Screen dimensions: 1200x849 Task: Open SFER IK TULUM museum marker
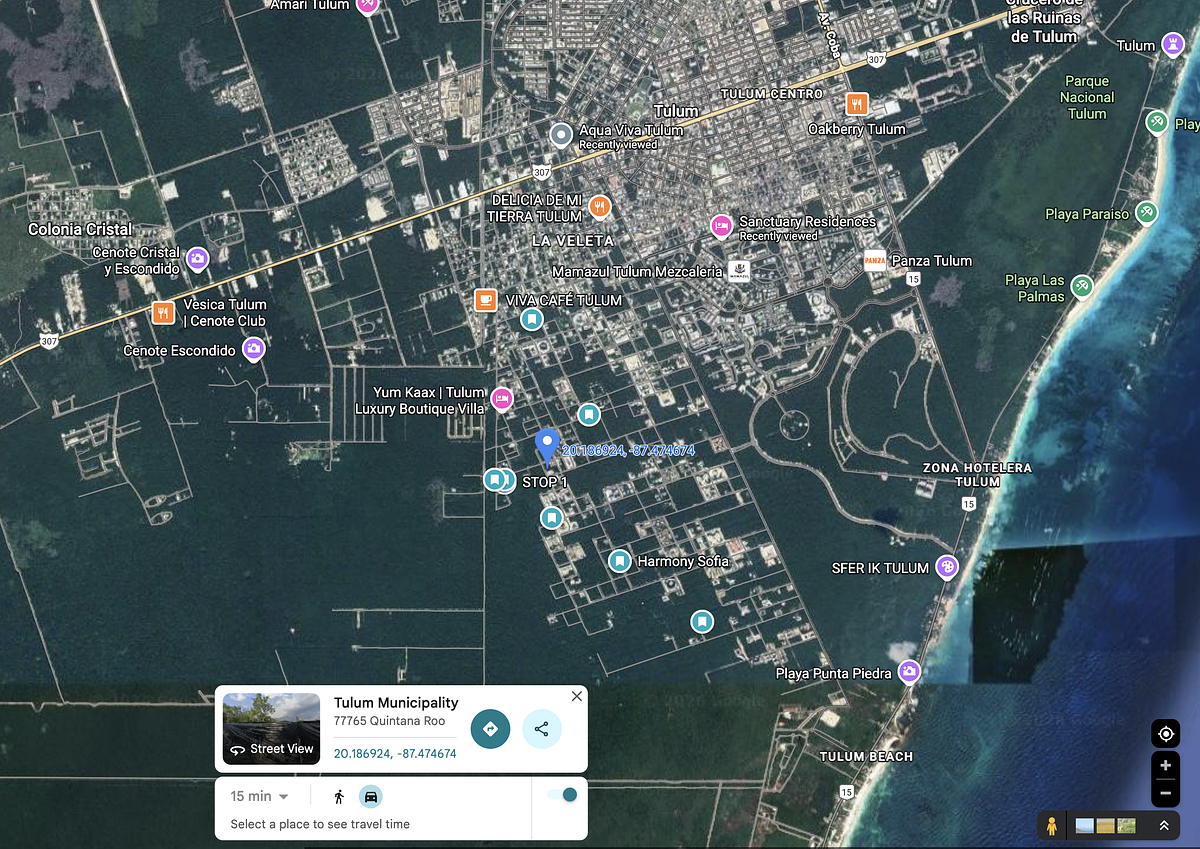[947, 567]
